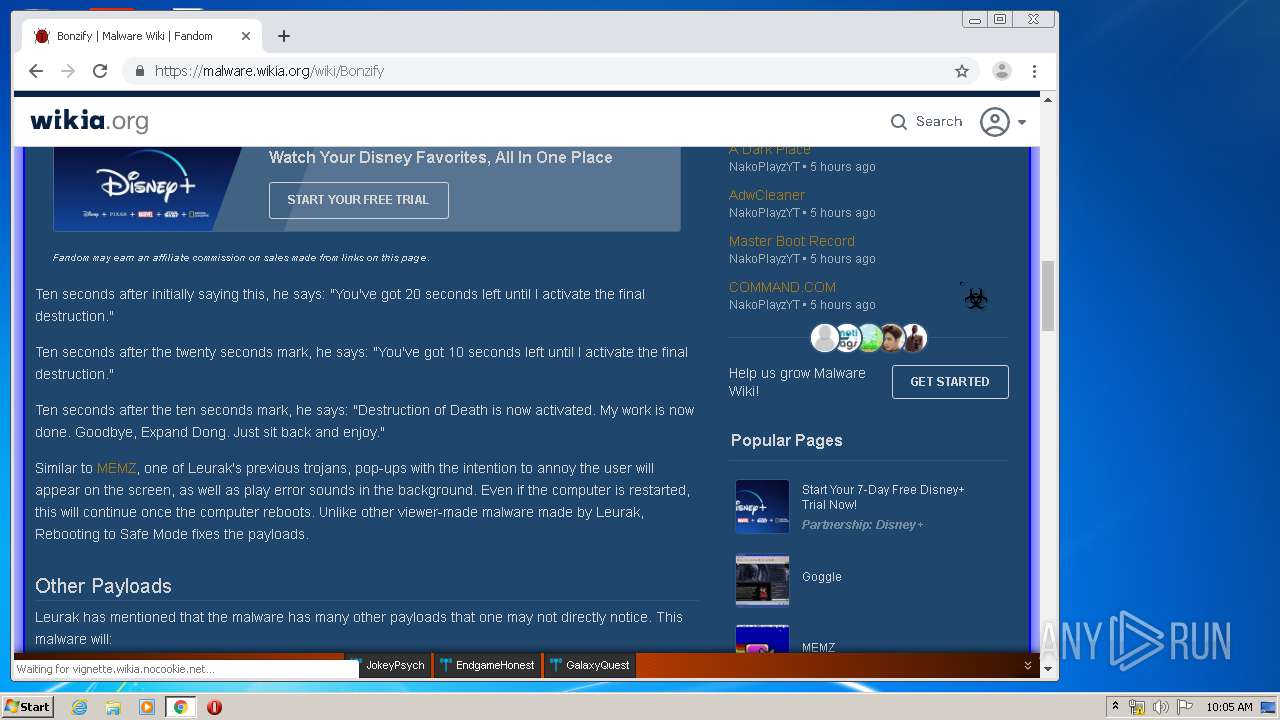Click the vertical scrollbar thumb
This screenshot has width=1280, height=720.
coord(1048,295)
